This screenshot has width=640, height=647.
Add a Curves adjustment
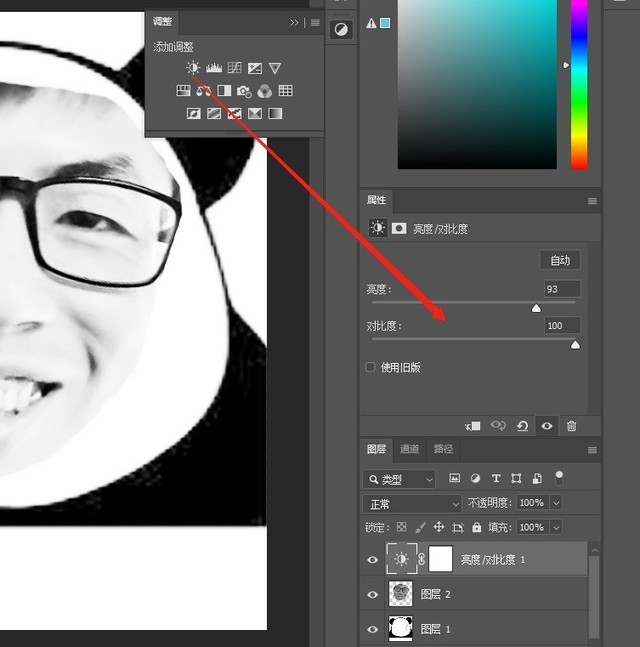click(x=234, y=68)
